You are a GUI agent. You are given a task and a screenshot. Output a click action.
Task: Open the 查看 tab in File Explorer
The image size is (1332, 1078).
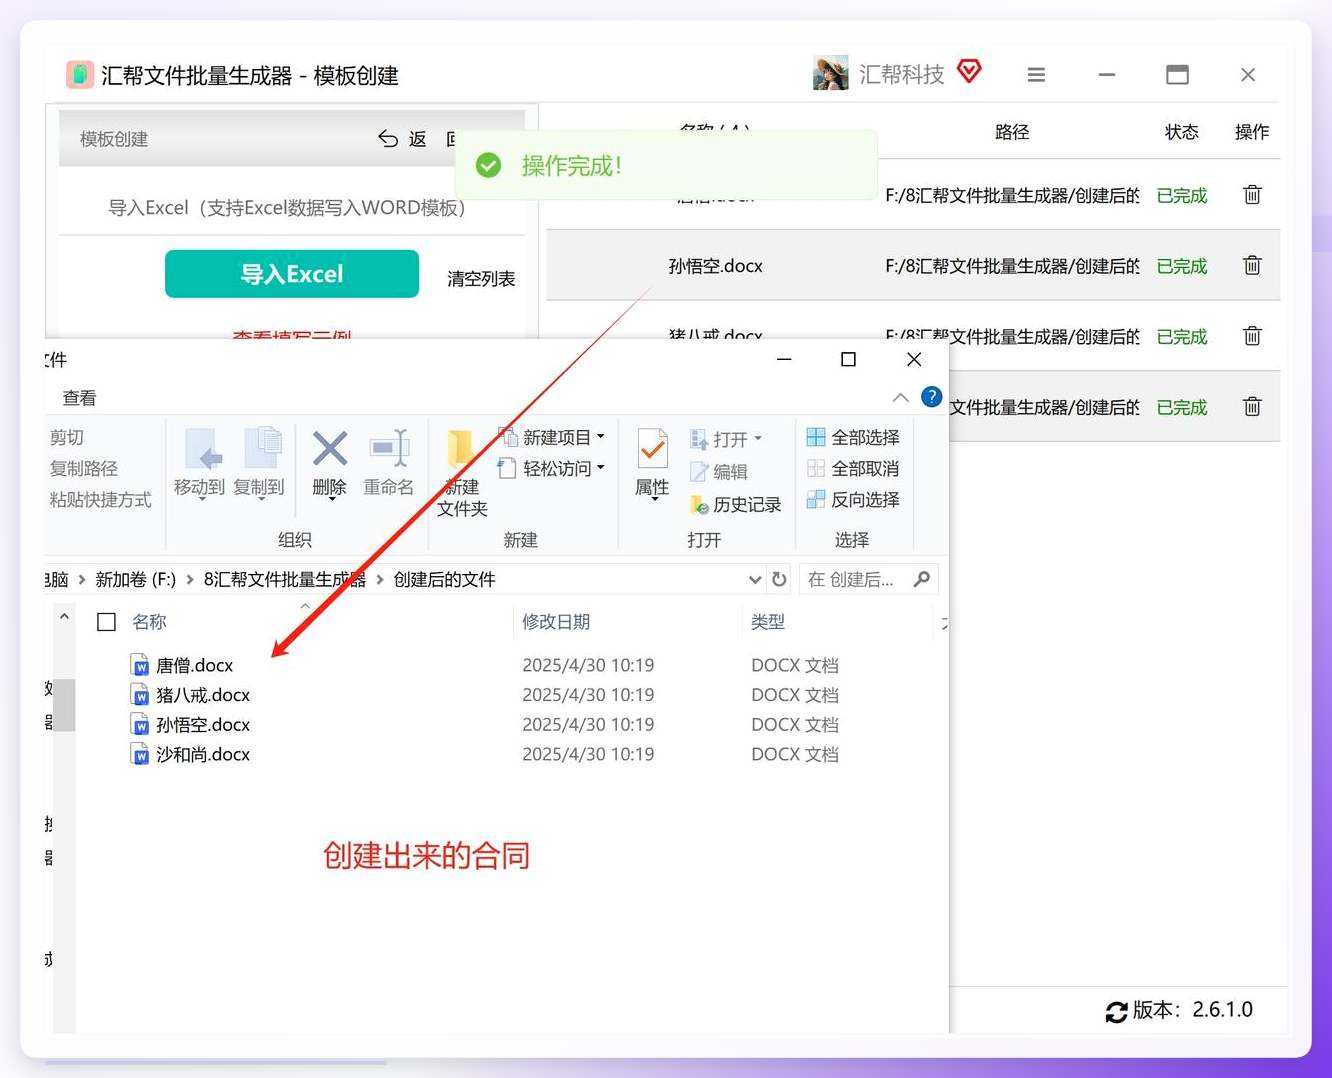tap(80, 398)
